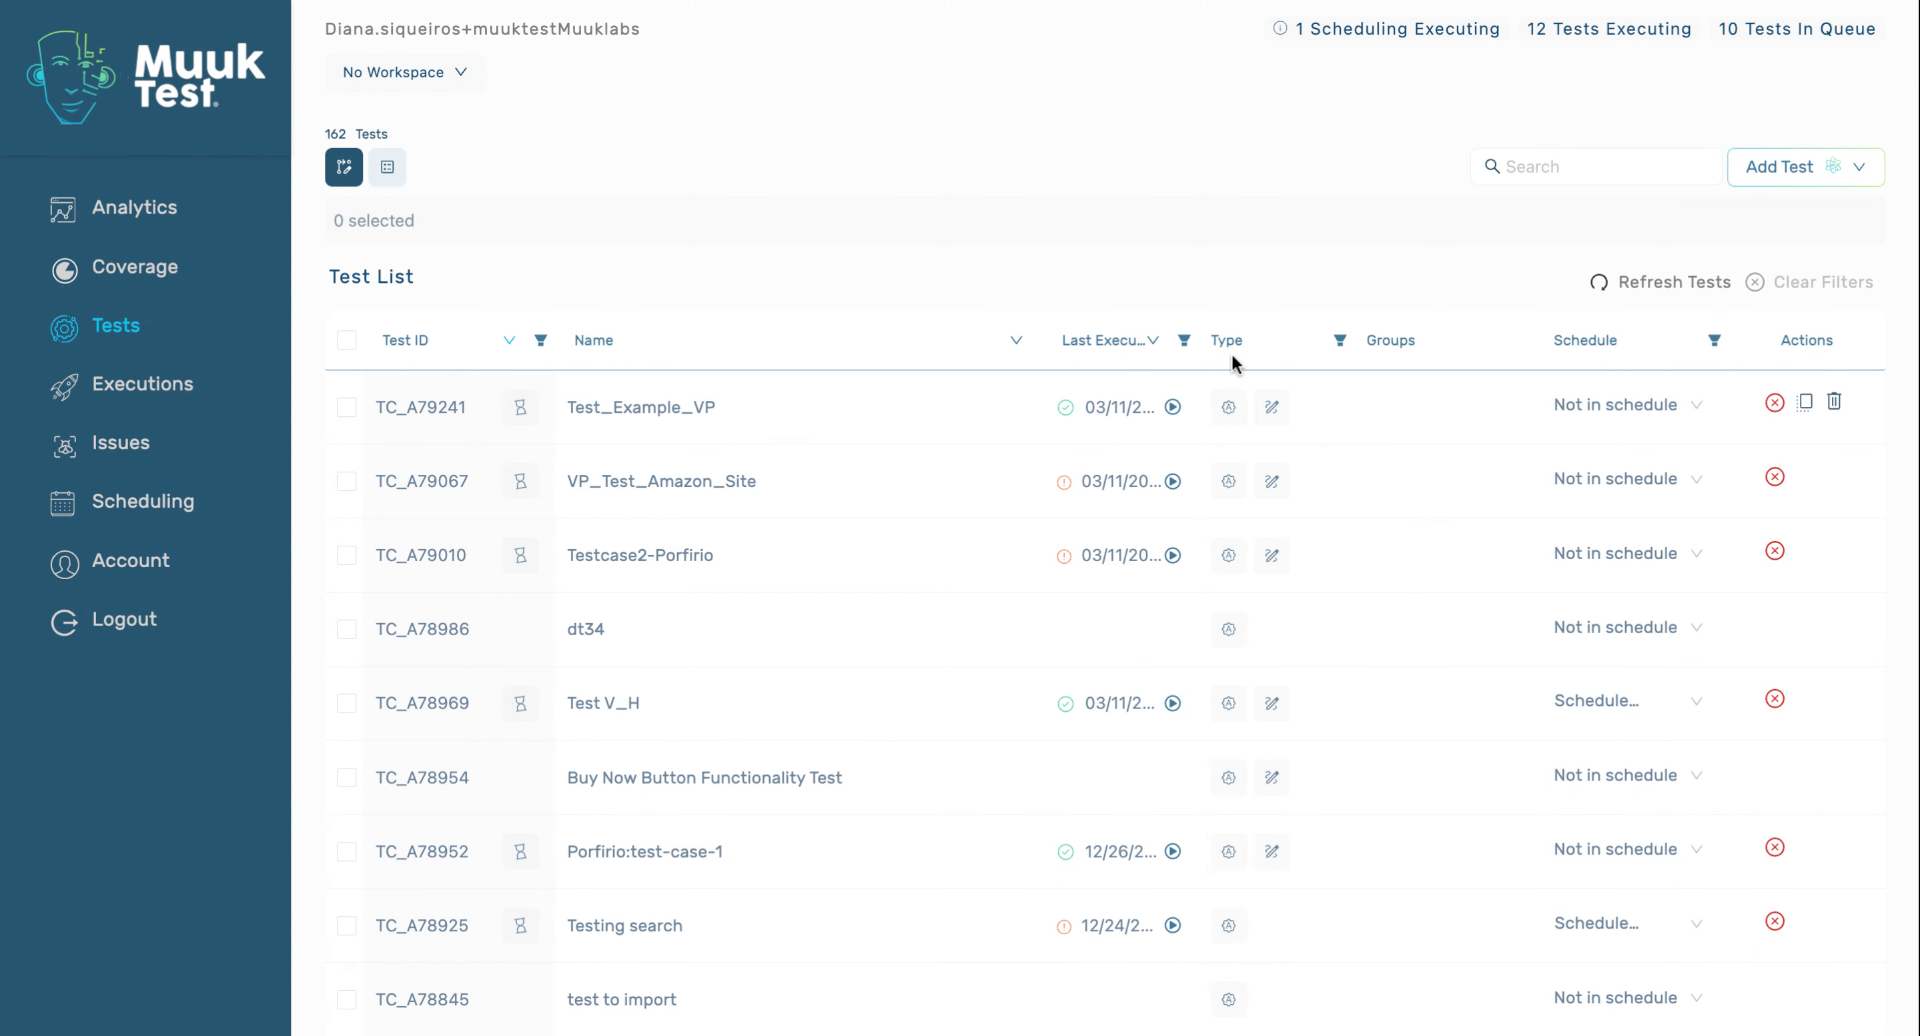The image size is (1920, 1036).
Task: Open the edit pencil icon for Testcase2-Porfirio
Action: point(1271,555)
